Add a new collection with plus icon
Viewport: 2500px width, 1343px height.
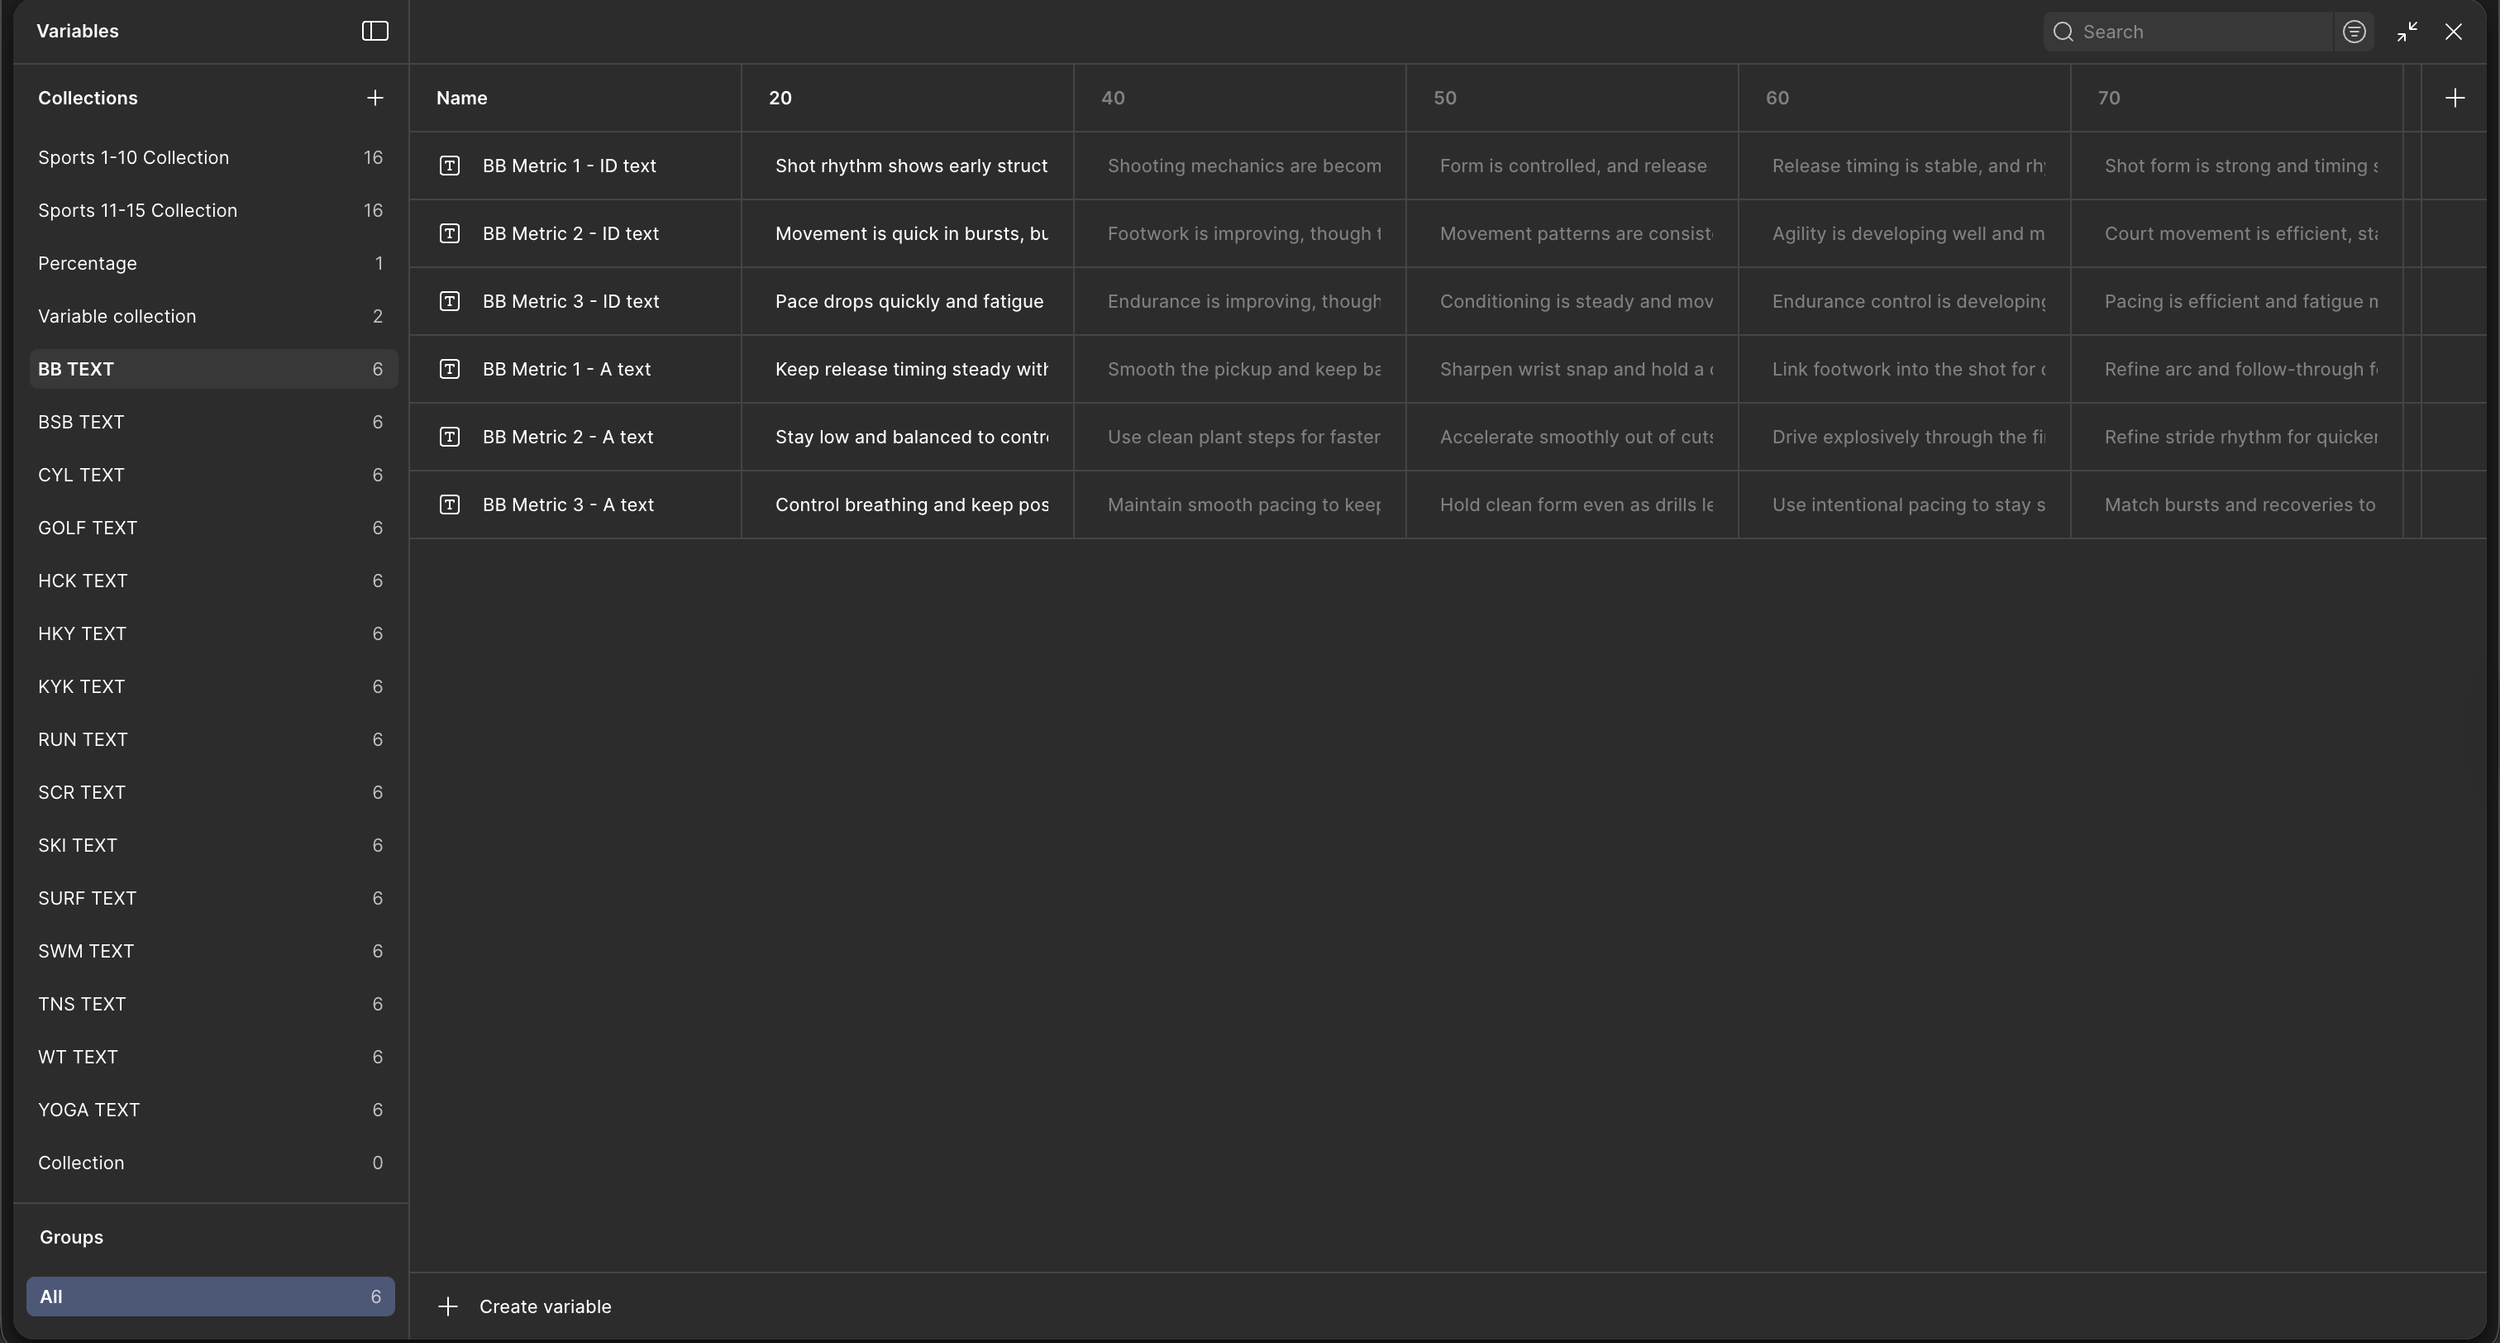click(x=375, y=98)
